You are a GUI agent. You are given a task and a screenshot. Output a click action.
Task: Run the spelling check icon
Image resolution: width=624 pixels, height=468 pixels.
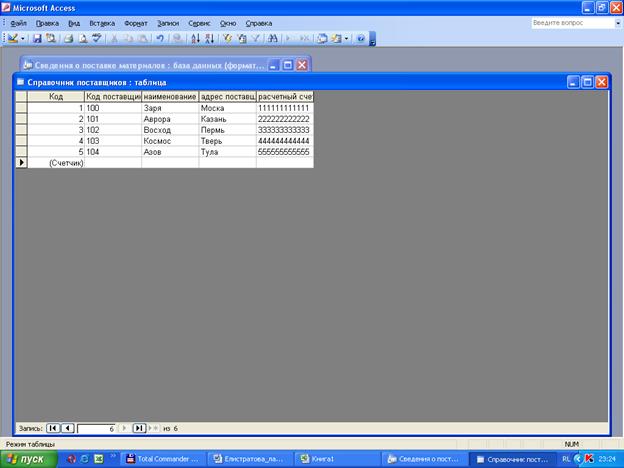(x=97, y=39)
